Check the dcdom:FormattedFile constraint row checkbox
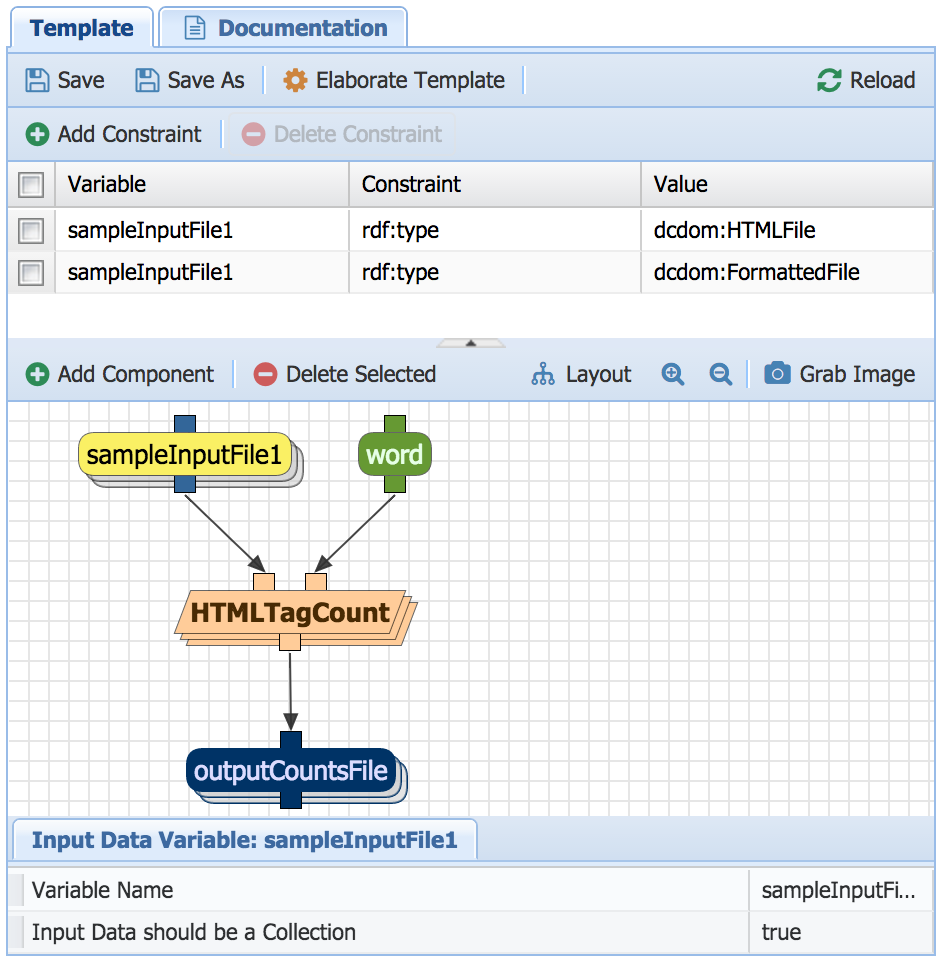Screen dimensions: 946x964 (x=31, y=272)
